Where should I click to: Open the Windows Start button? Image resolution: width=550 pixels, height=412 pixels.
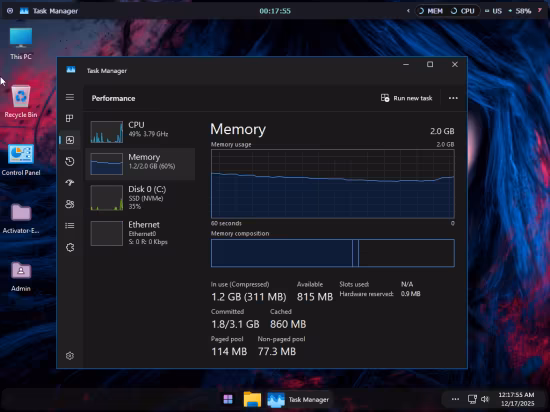[x=228, y=399]
